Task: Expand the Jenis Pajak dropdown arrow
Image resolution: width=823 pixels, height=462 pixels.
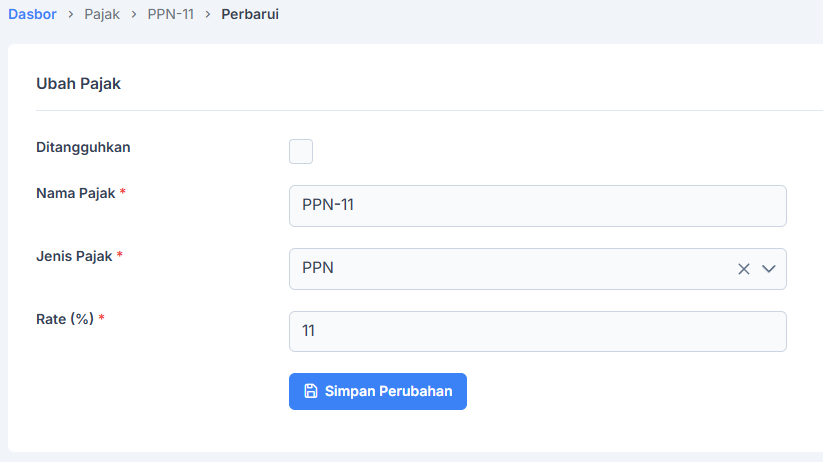Action: click(769, 269)
